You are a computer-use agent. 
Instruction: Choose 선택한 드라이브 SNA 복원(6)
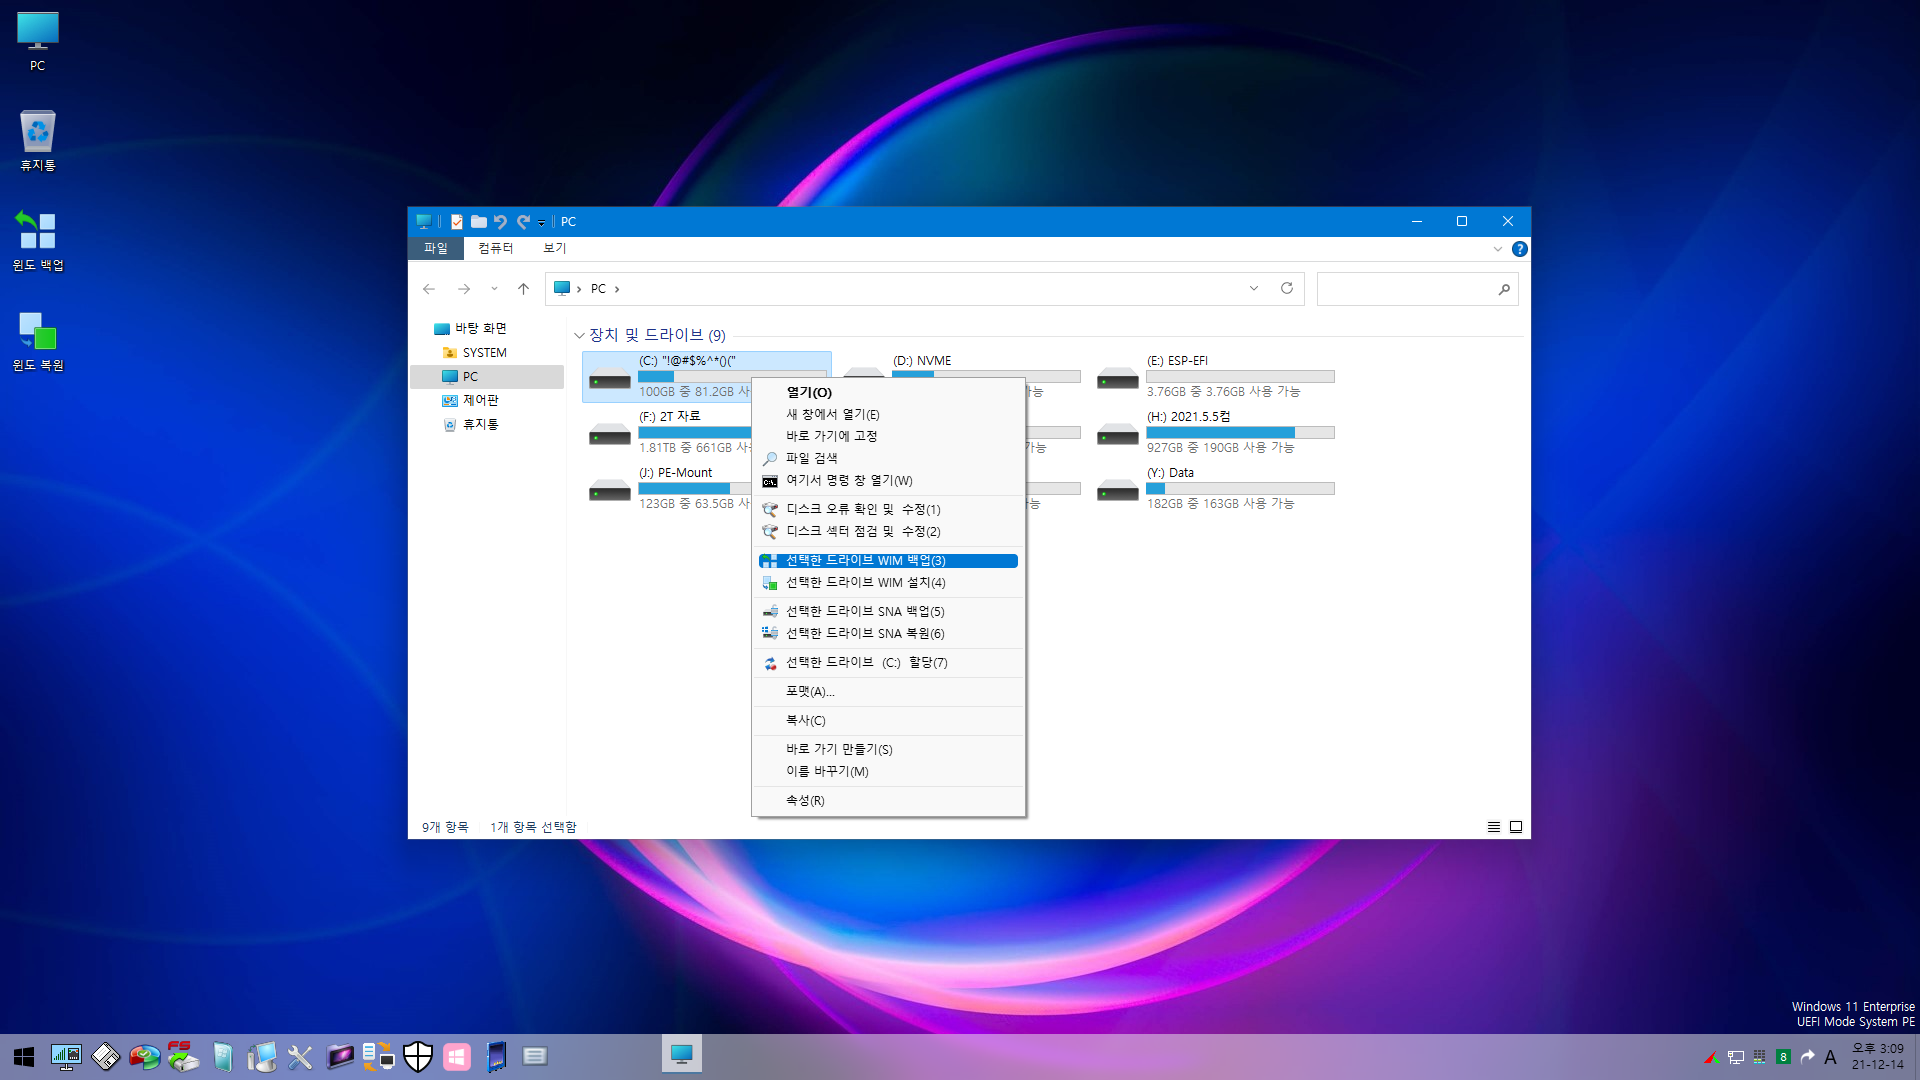888,633
